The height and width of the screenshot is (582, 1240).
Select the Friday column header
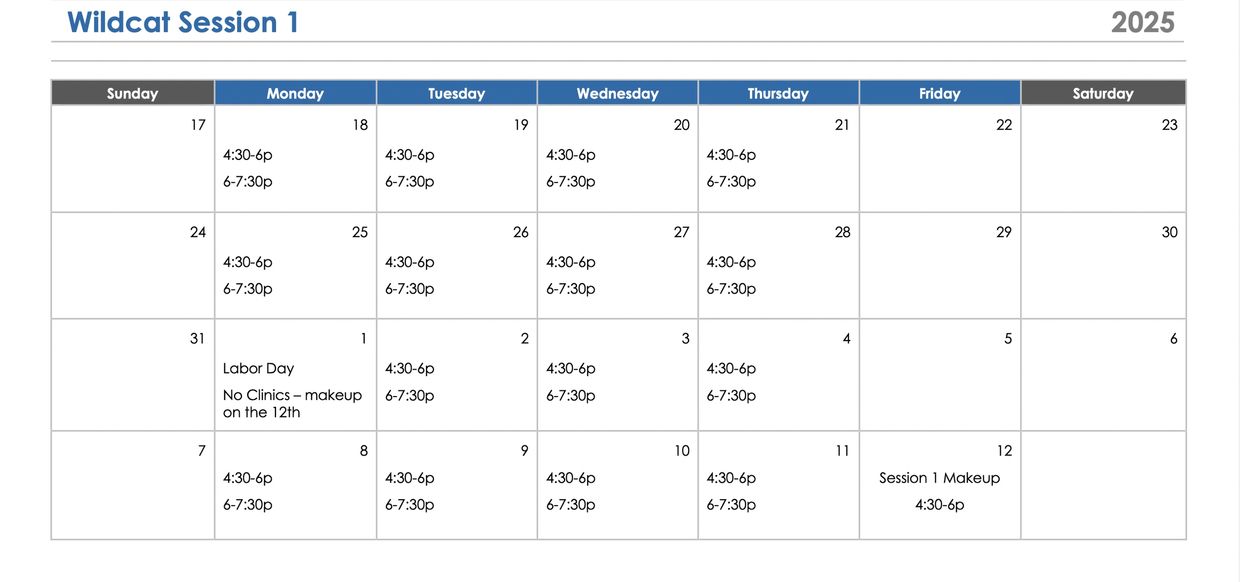939,93
